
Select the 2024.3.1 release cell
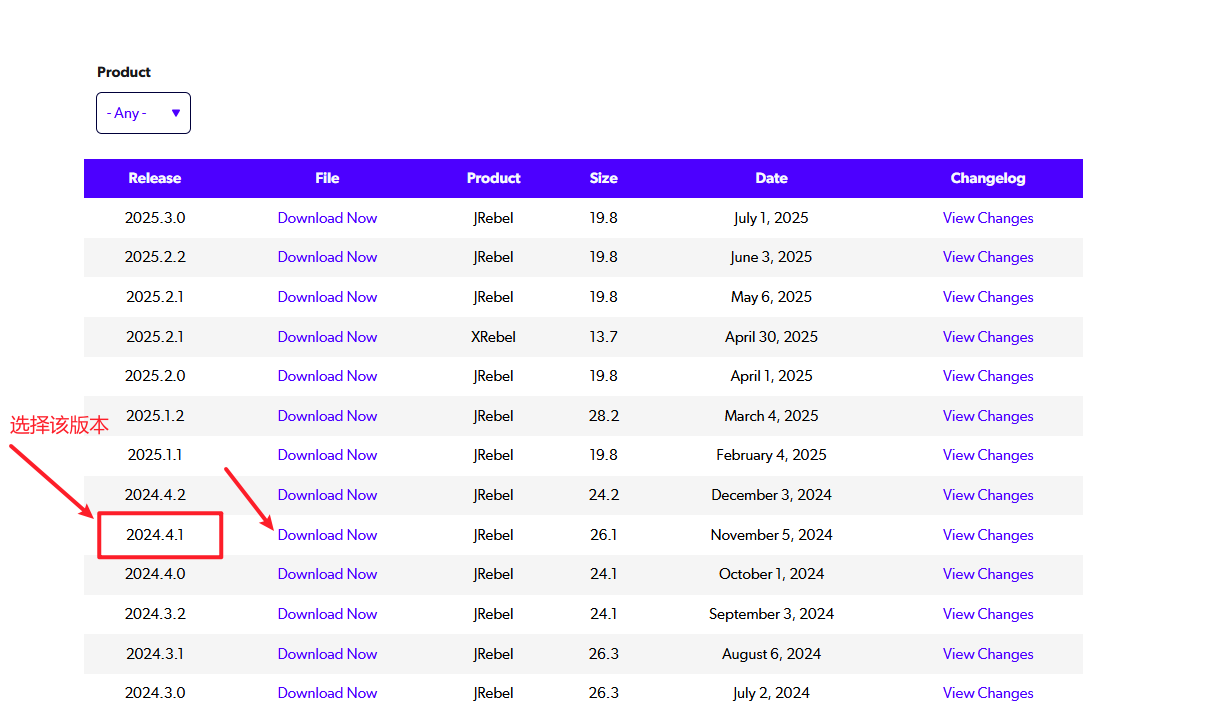coord(155,654)
